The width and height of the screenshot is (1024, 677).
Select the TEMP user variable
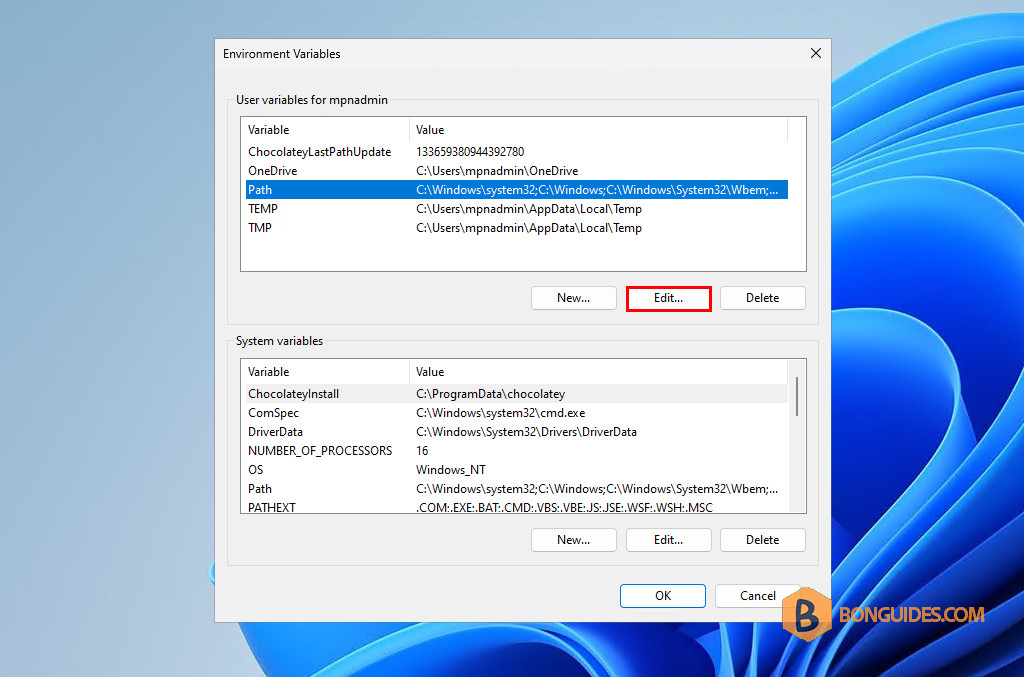[517, 208]
